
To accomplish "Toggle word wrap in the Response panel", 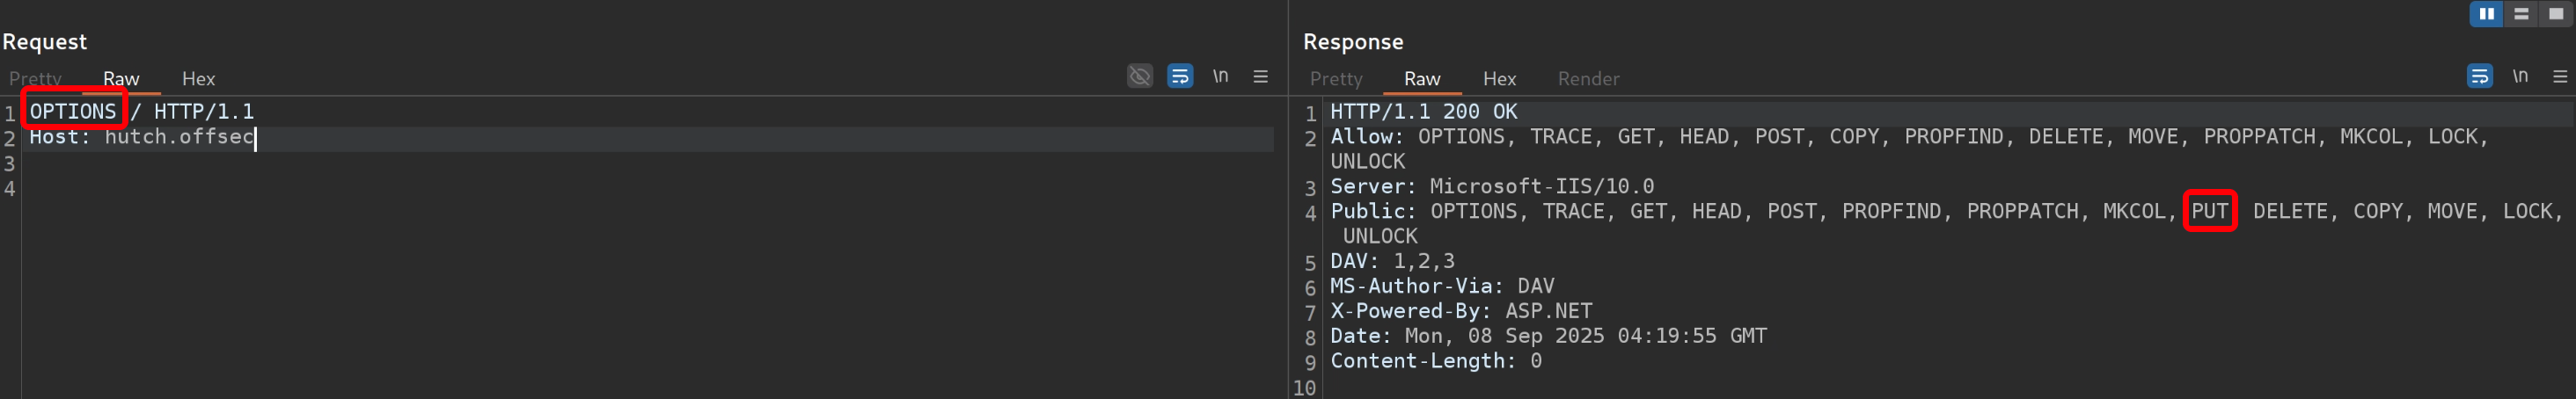I will 2480,76.
